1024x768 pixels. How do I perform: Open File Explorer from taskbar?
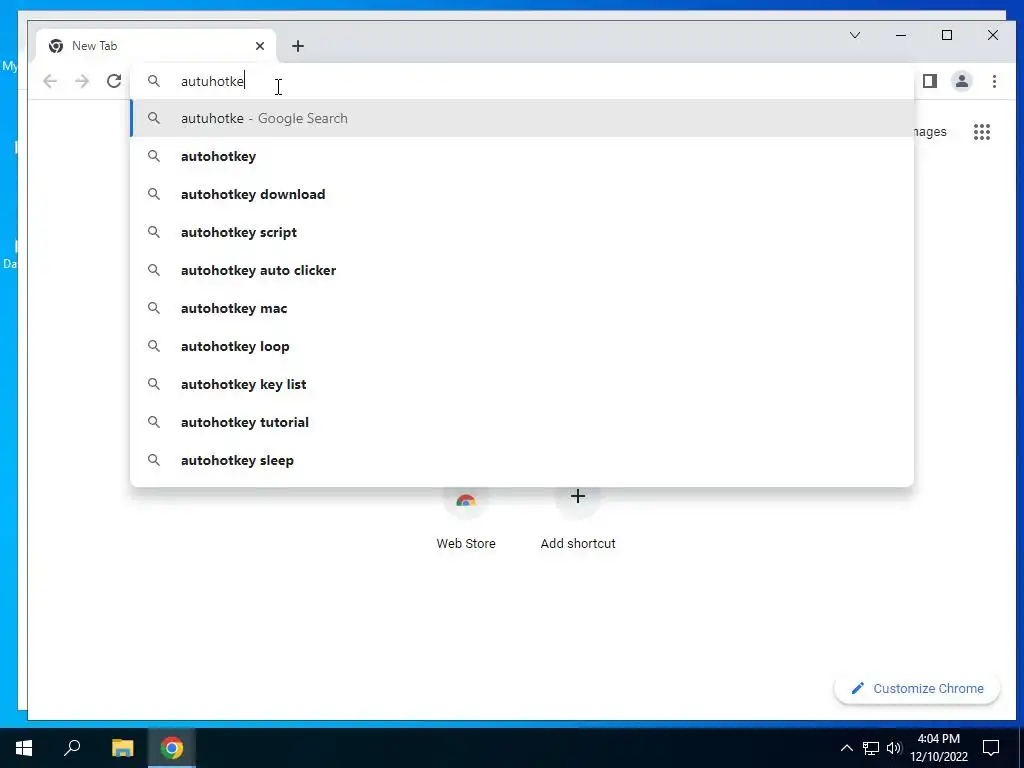(x=122, y=748)
